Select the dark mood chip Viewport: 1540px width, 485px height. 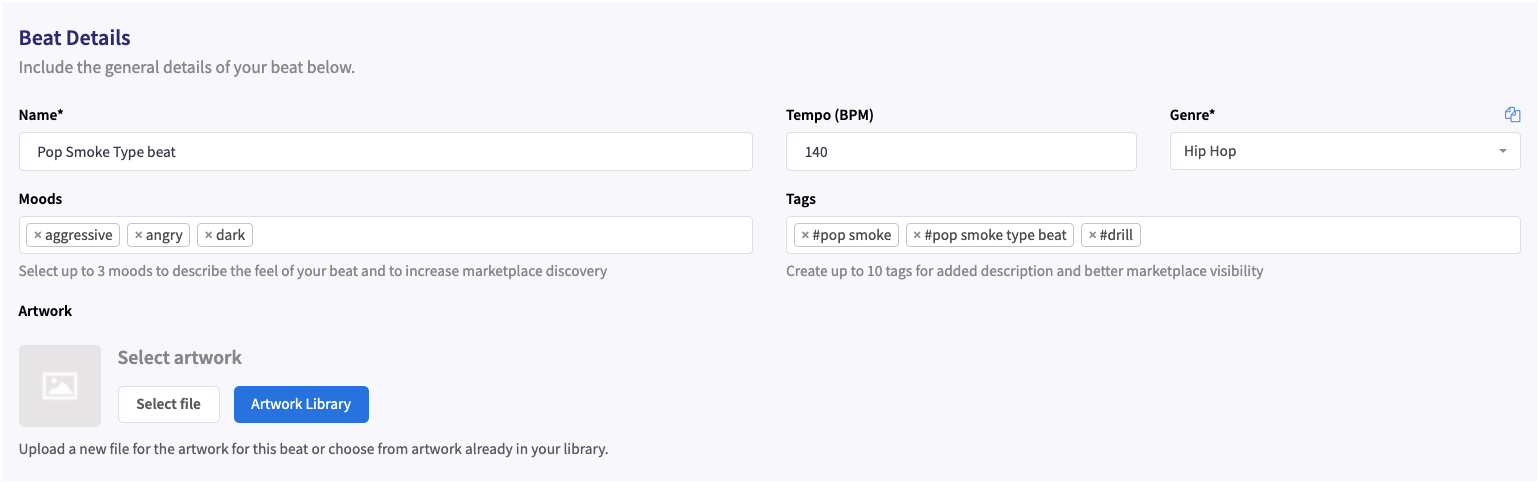[x=225, y=235]
